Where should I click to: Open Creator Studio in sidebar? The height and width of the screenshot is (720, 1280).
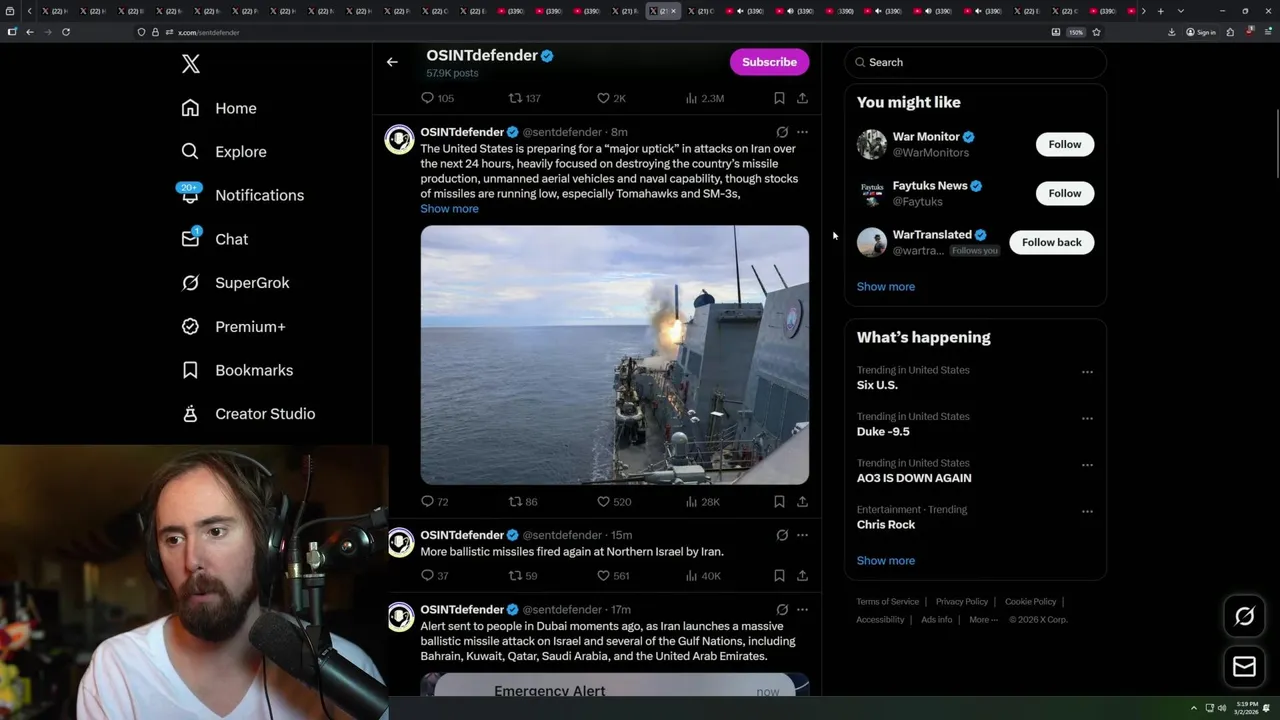[248, 414]
